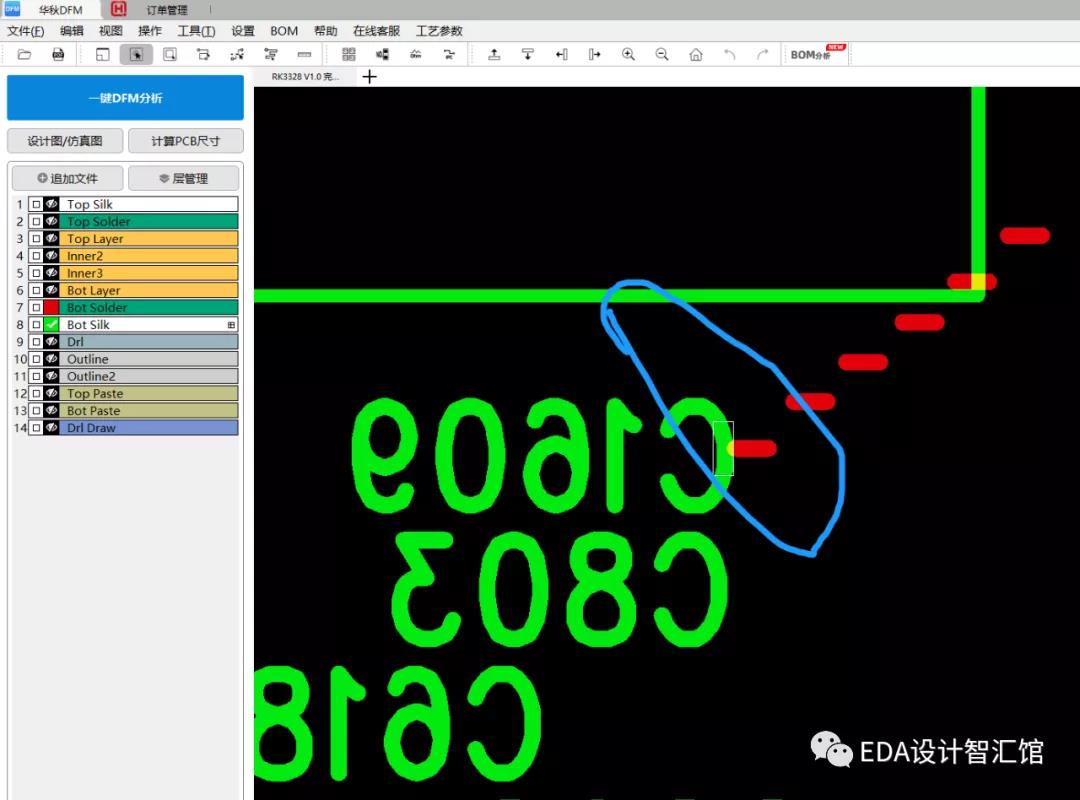Click green check swatch of Bot Silk
This screenshot has width=1080, height=800.
(x=52, y=325)
